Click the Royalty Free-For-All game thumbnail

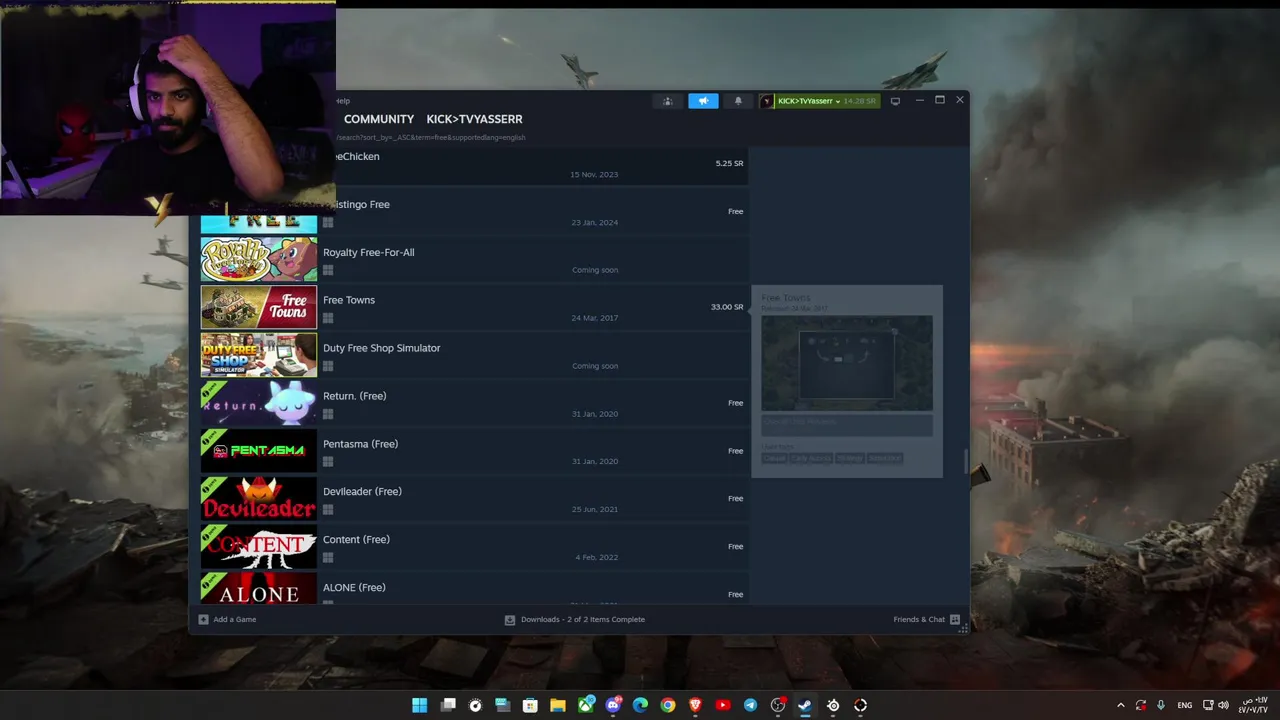point(259,259)
